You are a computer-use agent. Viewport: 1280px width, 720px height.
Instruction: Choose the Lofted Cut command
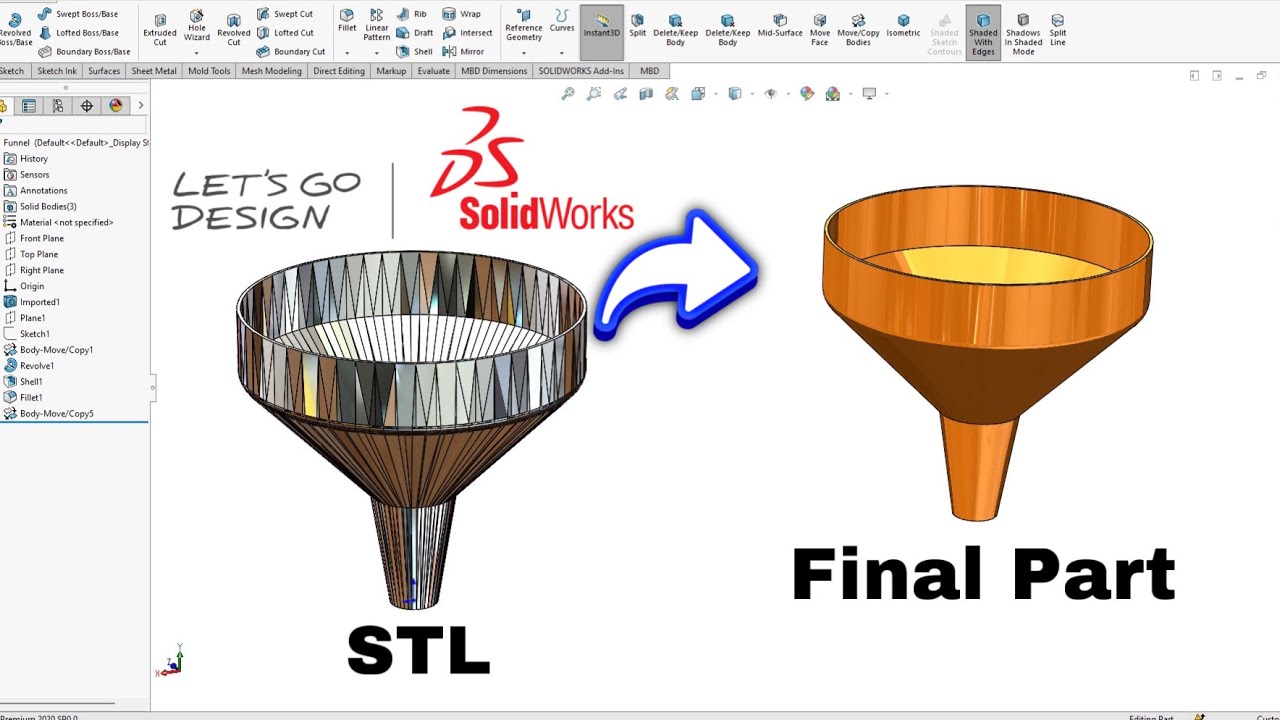pos(285,33)
